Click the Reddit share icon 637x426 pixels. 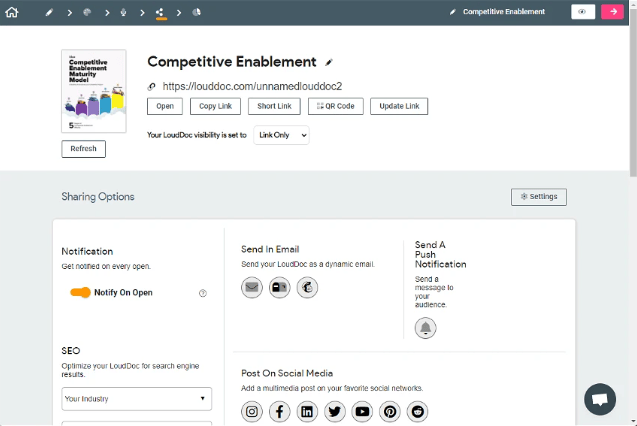coord(417,411)
